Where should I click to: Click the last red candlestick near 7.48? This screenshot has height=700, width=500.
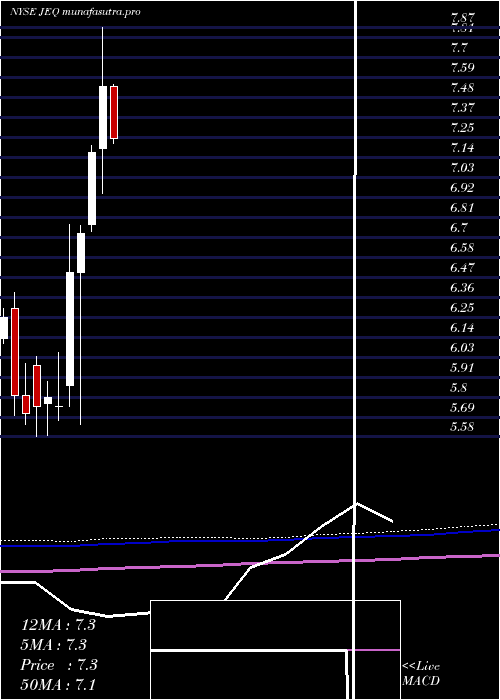(114, 112)
